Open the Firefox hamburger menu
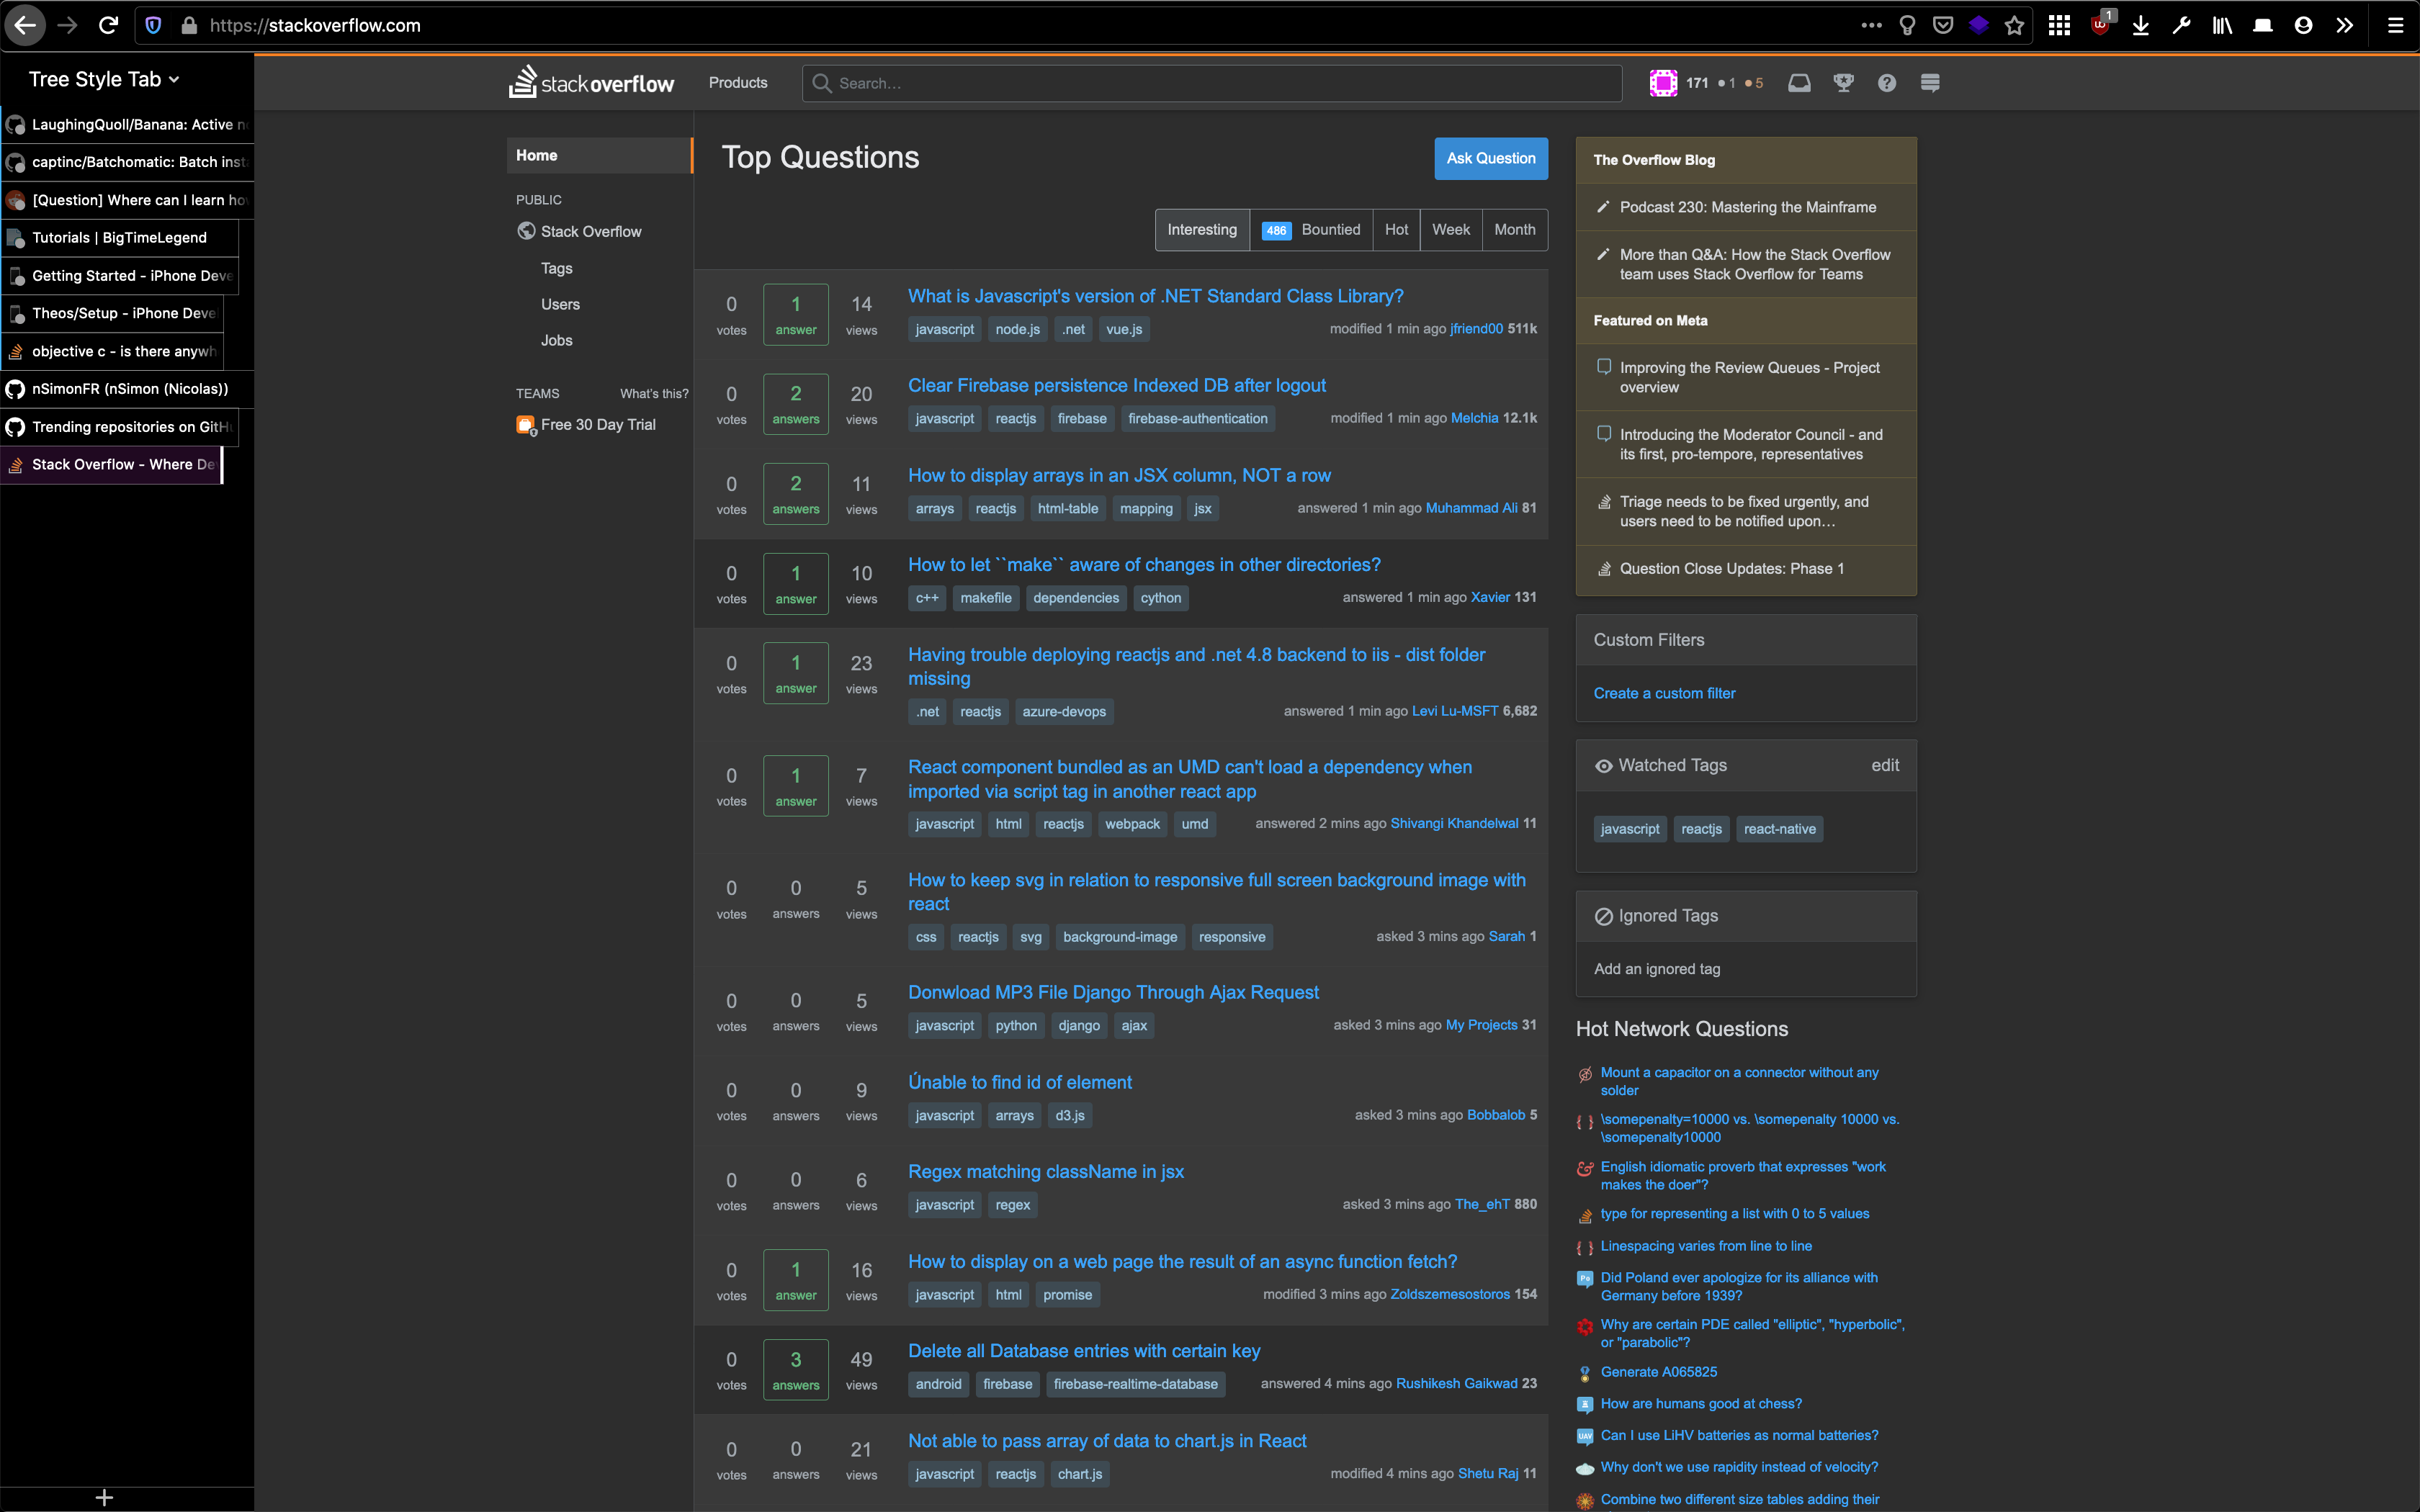The image size is (2420, 1512). pyautogui.click(x=2395, y=26)
